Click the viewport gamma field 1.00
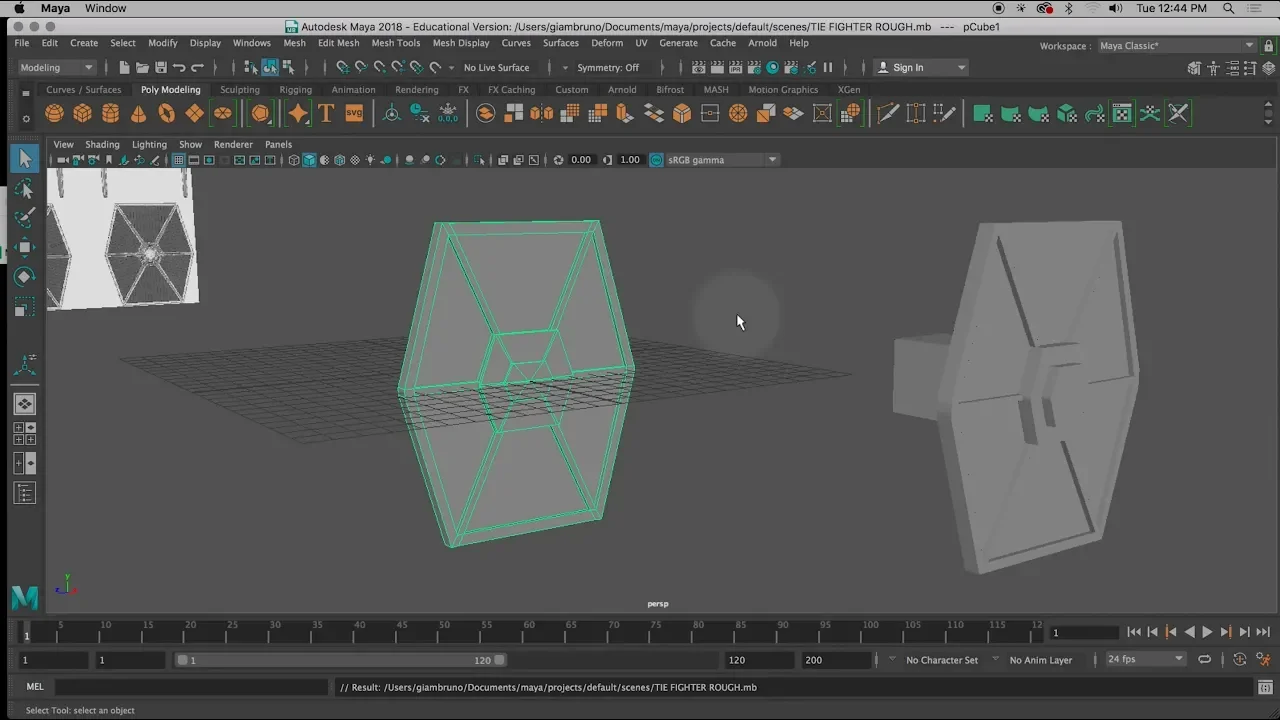 click(629, 160)
